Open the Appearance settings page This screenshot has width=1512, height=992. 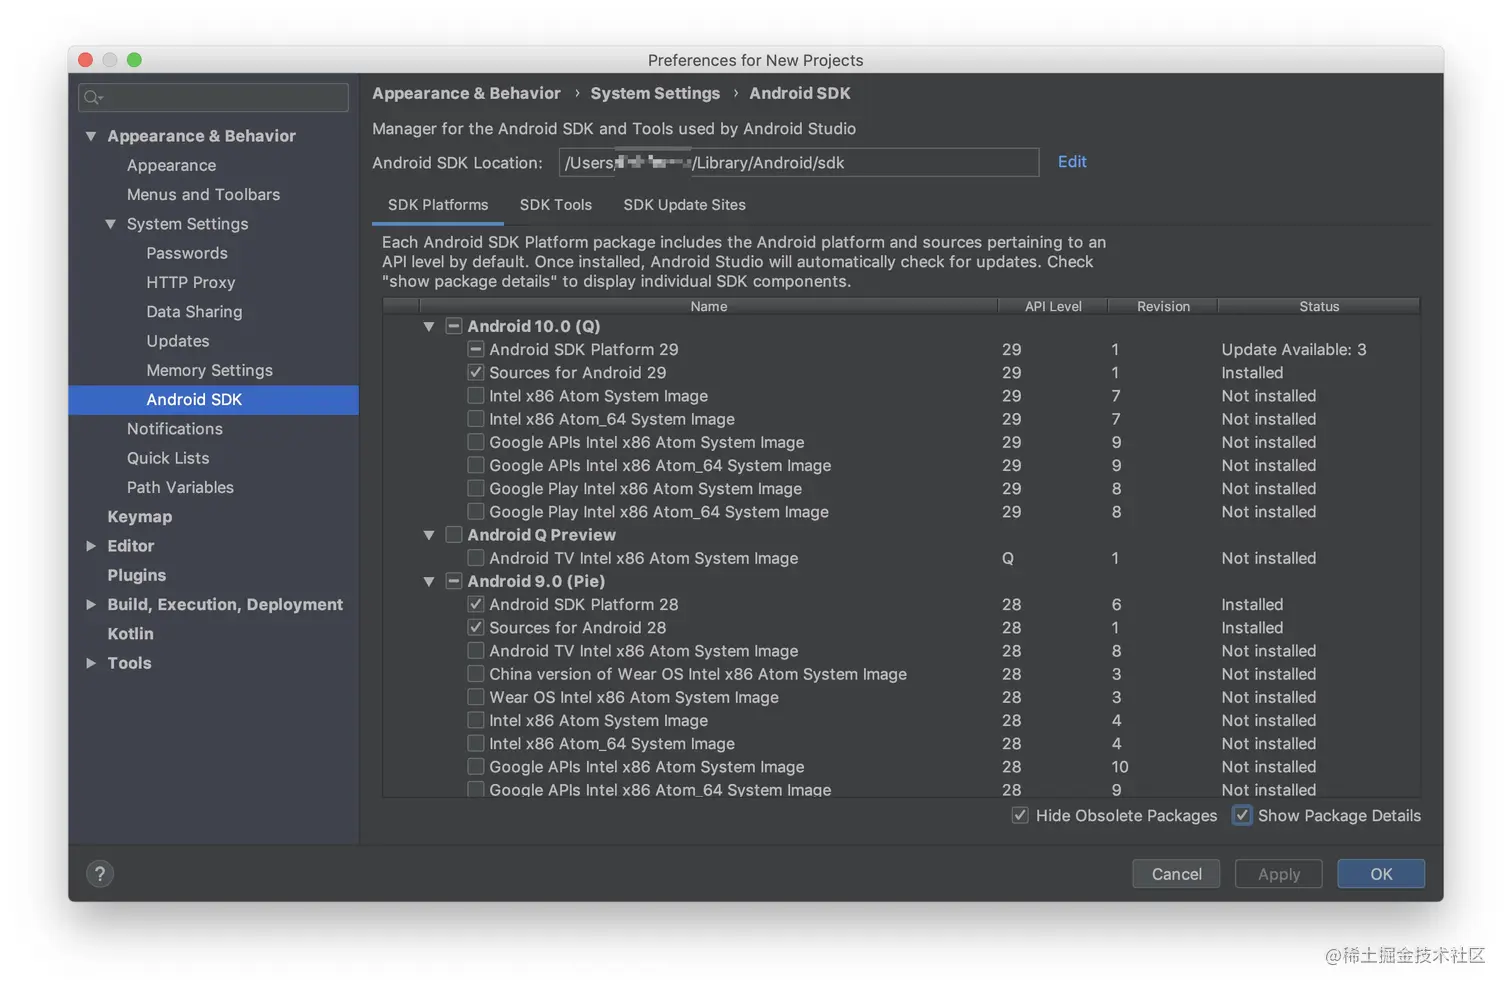coord(171,165)
